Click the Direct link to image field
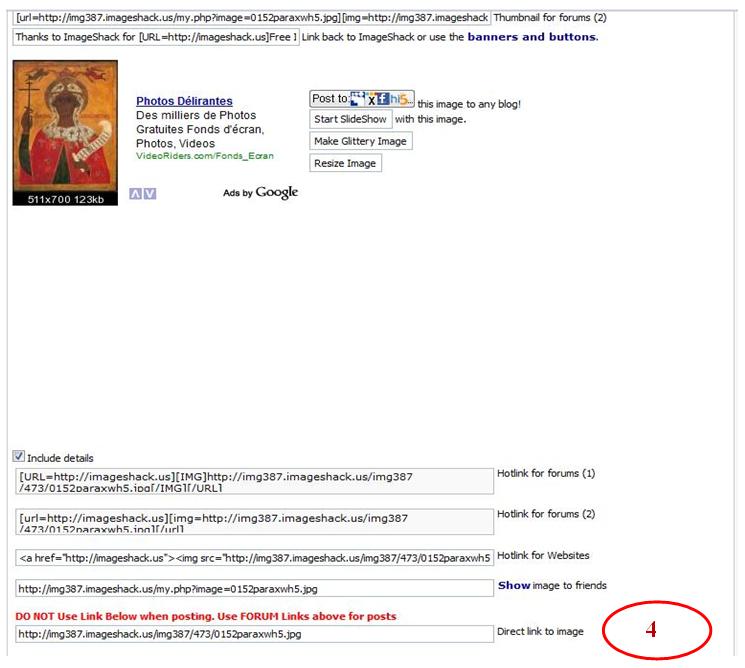Viewport: 745px width, 668px height. [x=254, y=634]
